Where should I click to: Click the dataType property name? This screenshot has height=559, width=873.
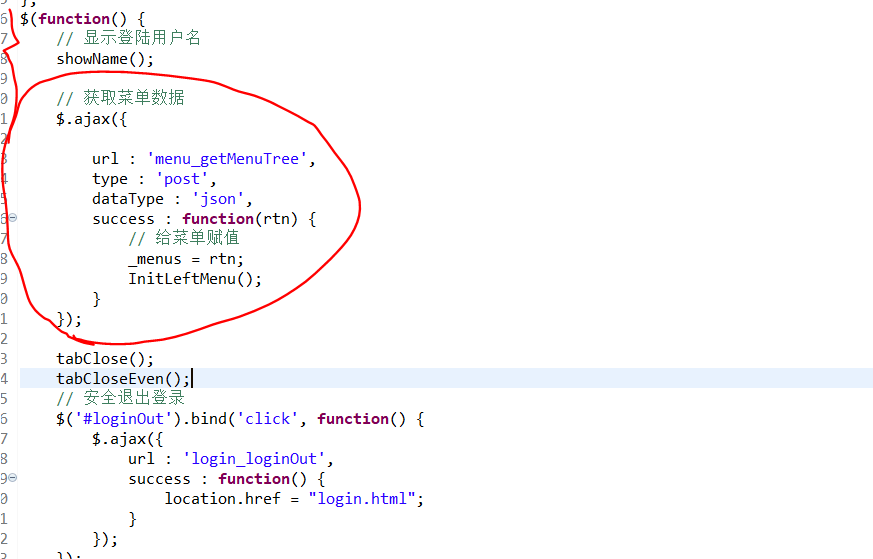tap(128, 199)
